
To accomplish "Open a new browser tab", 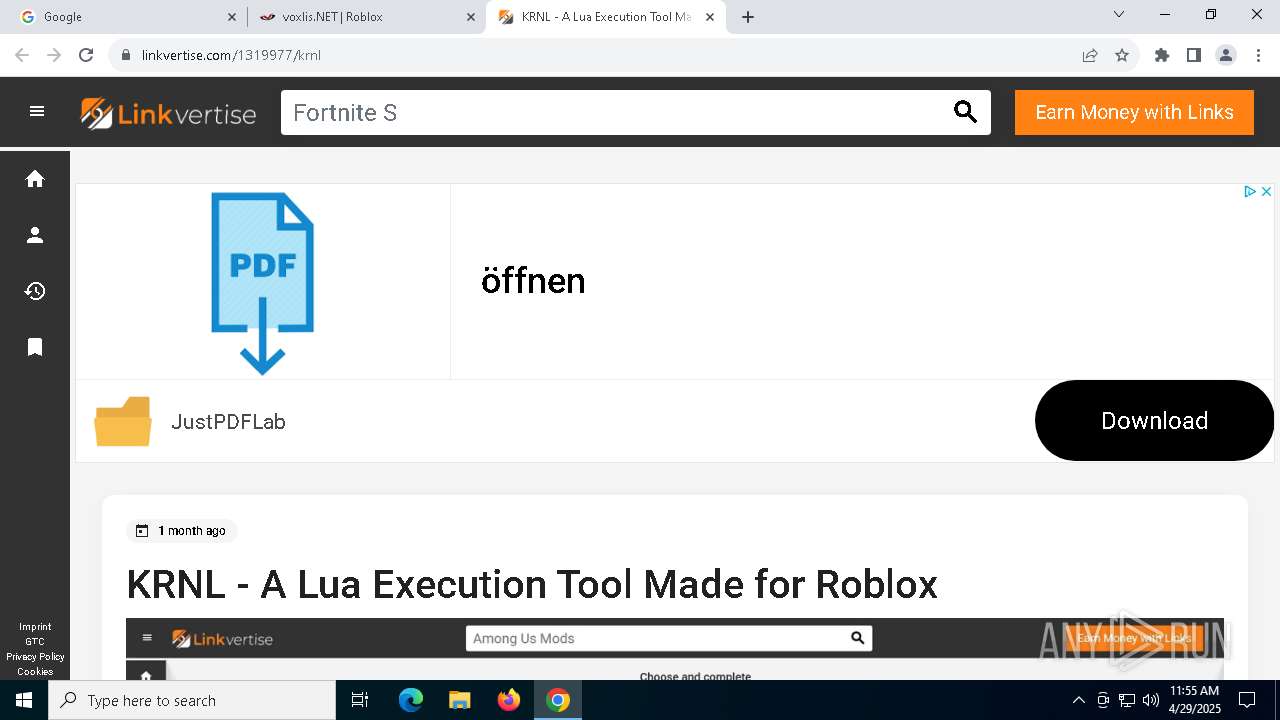I will 748,17.
